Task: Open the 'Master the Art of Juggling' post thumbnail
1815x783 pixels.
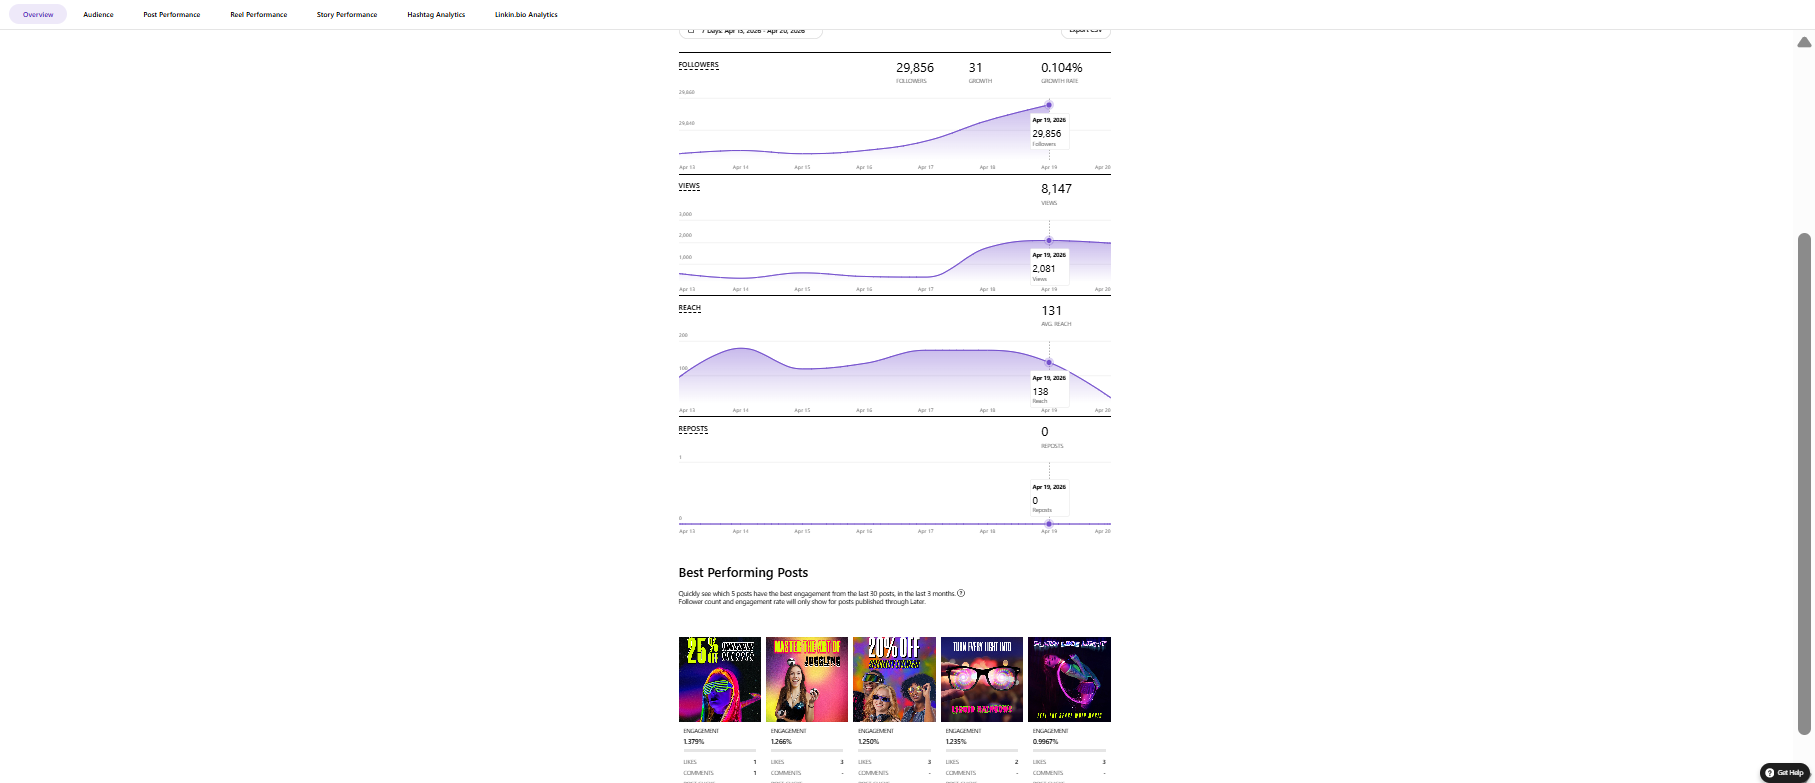Action: click(x=807, y=679)
